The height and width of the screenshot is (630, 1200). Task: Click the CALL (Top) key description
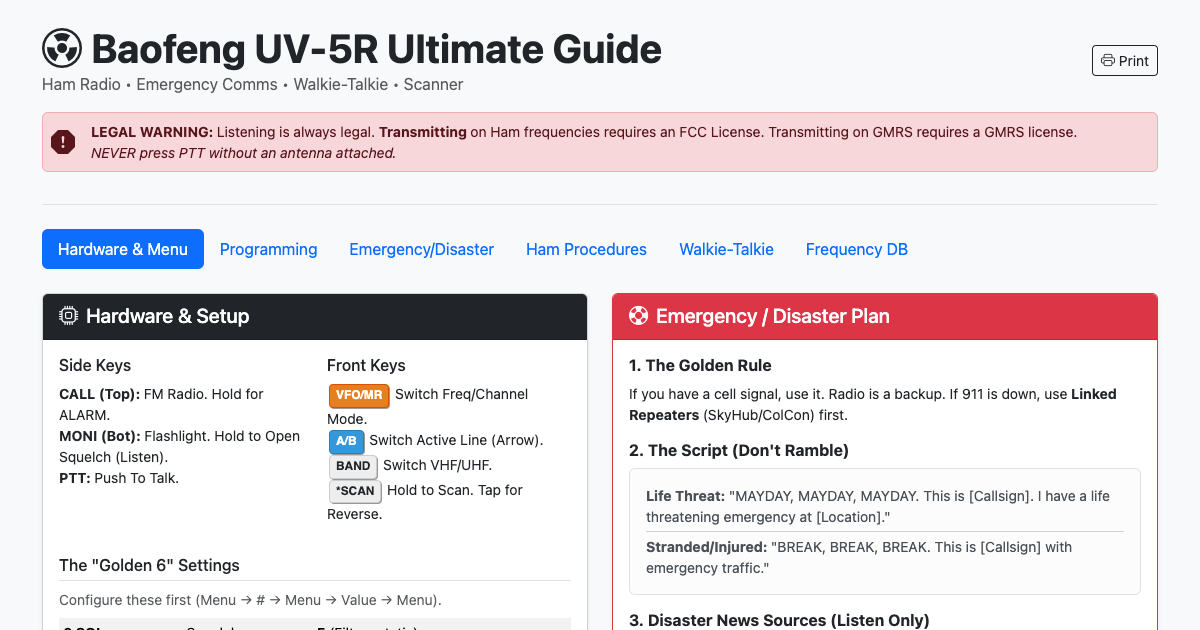(x=161, y=405)
